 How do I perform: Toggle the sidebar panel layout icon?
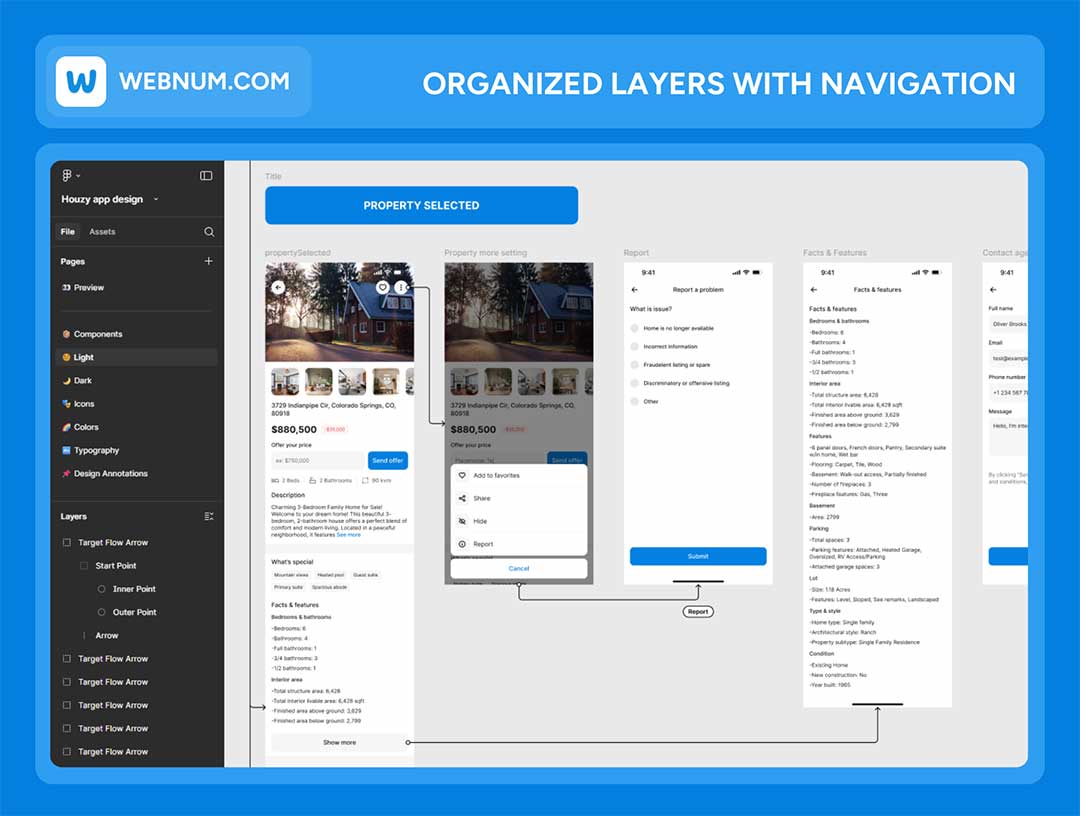pos(206,175)
